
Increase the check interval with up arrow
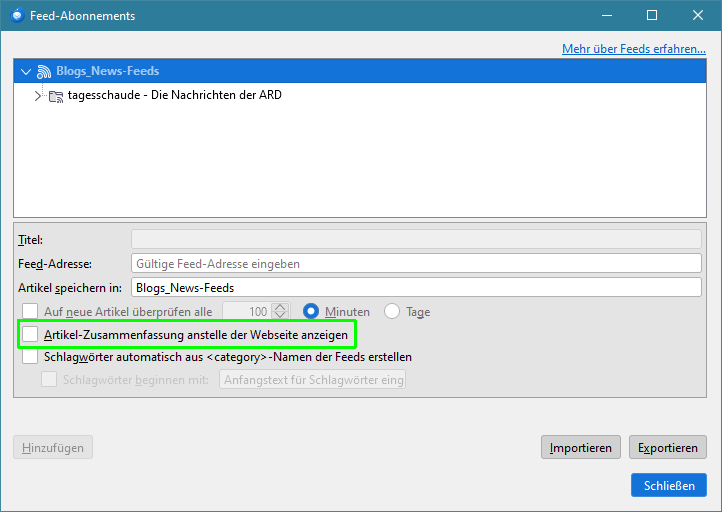coord(280,307)
